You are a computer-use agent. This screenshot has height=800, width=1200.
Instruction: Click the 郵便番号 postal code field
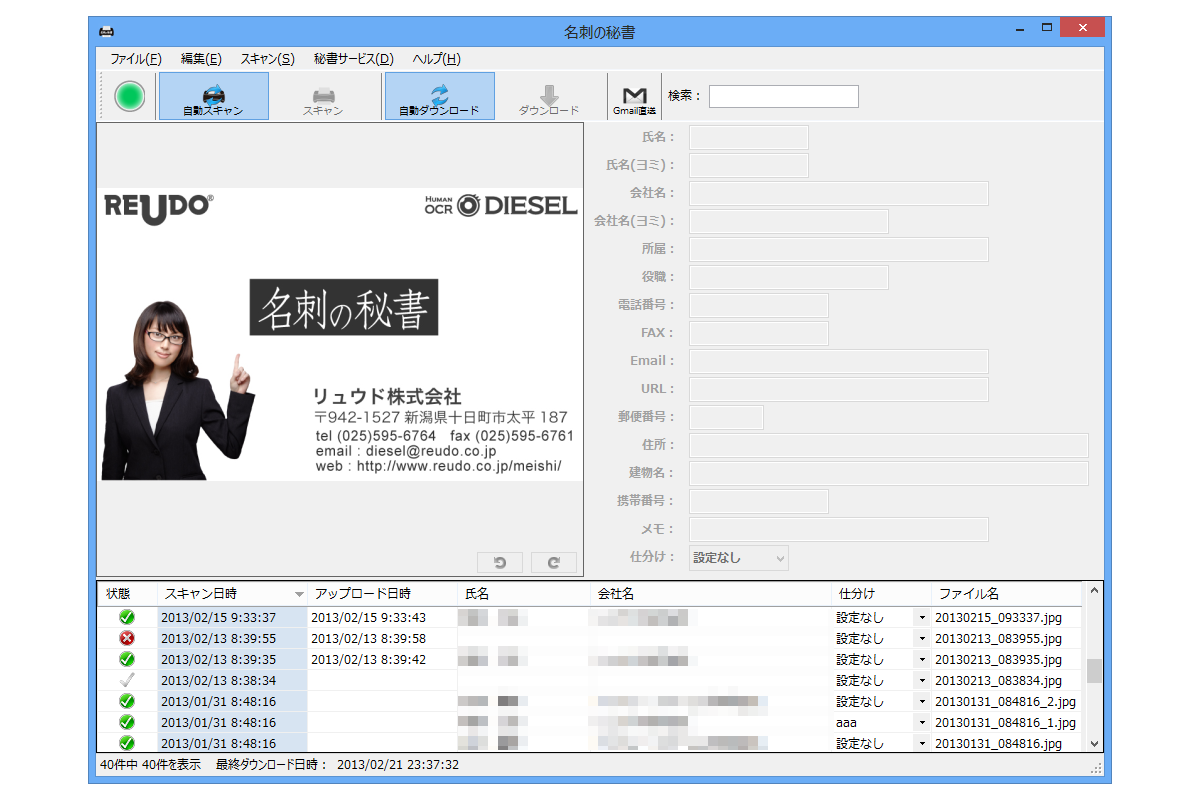pos(726,417)
